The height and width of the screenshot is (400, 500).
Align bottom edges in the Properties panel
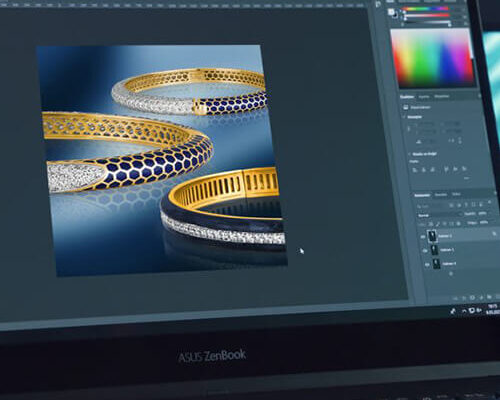(464, 169)
